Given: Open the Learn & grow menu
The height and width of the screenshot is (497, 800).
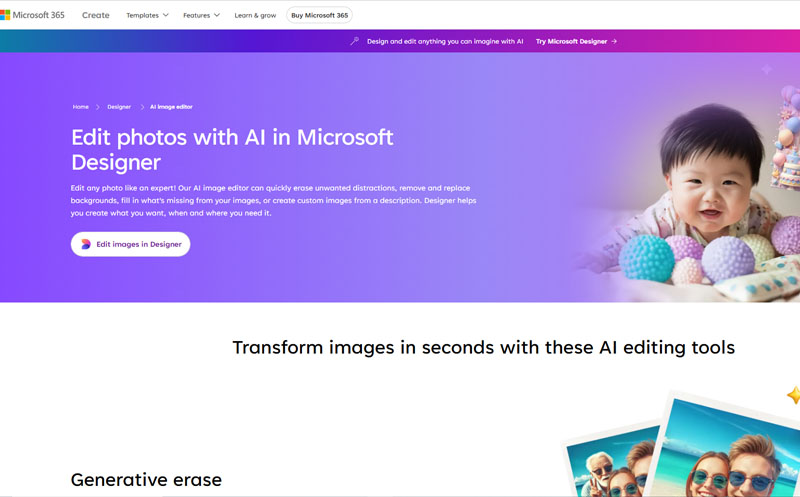Looking at the screenshot, I should tap(255, 15).
